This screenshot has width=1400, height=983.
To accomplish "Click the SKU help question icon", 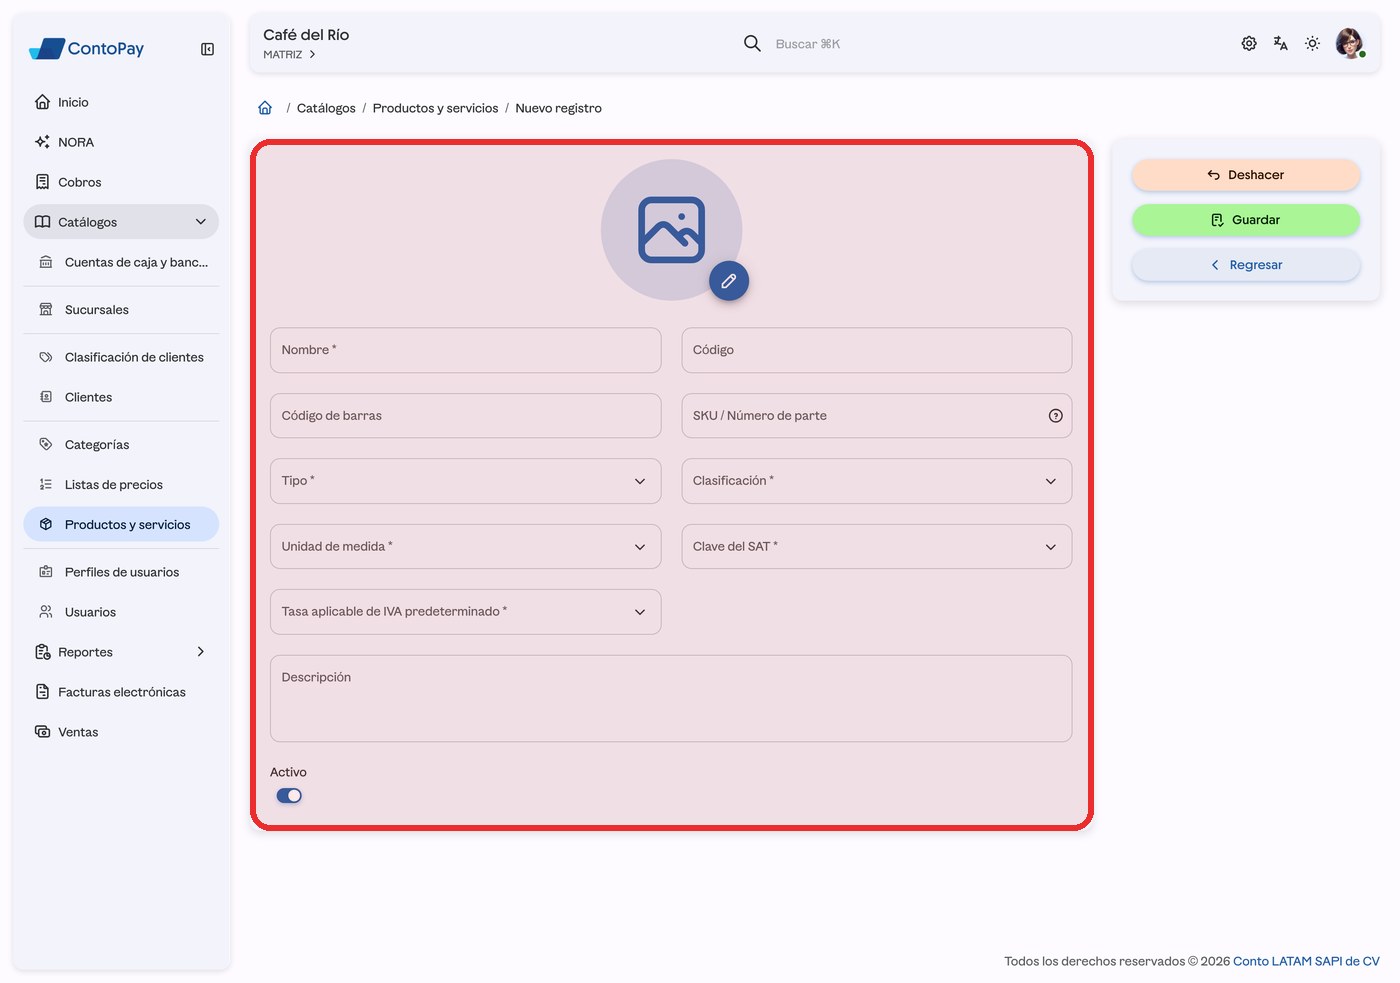I will 1056,416.
